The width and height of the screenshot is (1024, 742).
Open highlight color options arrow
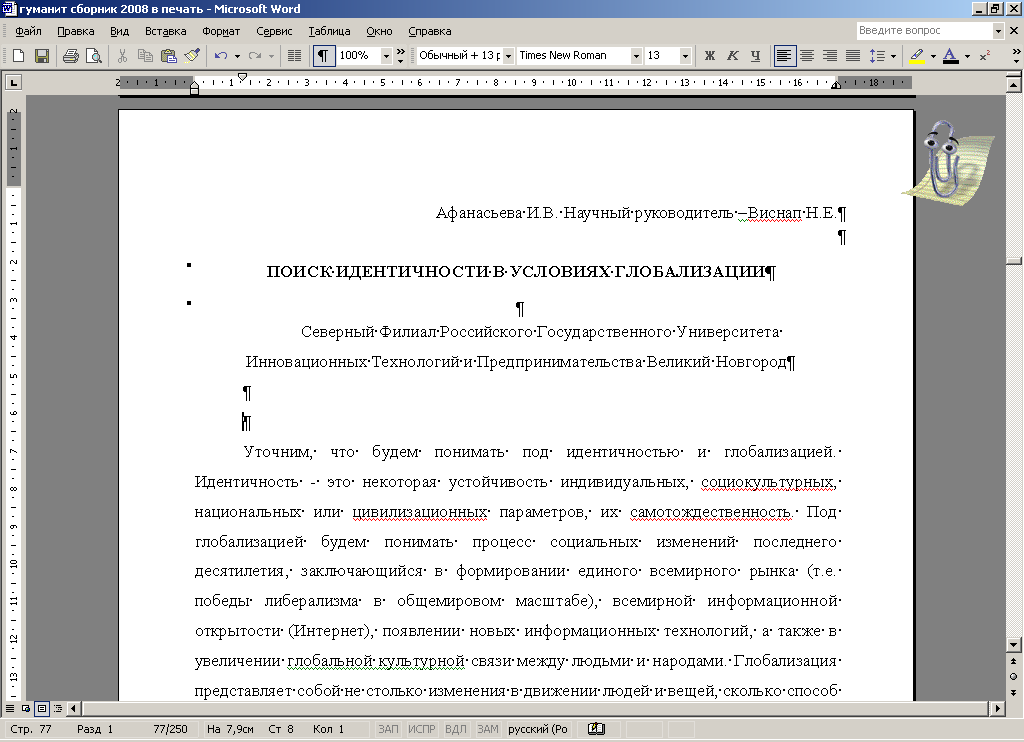(x=933, y=56)
